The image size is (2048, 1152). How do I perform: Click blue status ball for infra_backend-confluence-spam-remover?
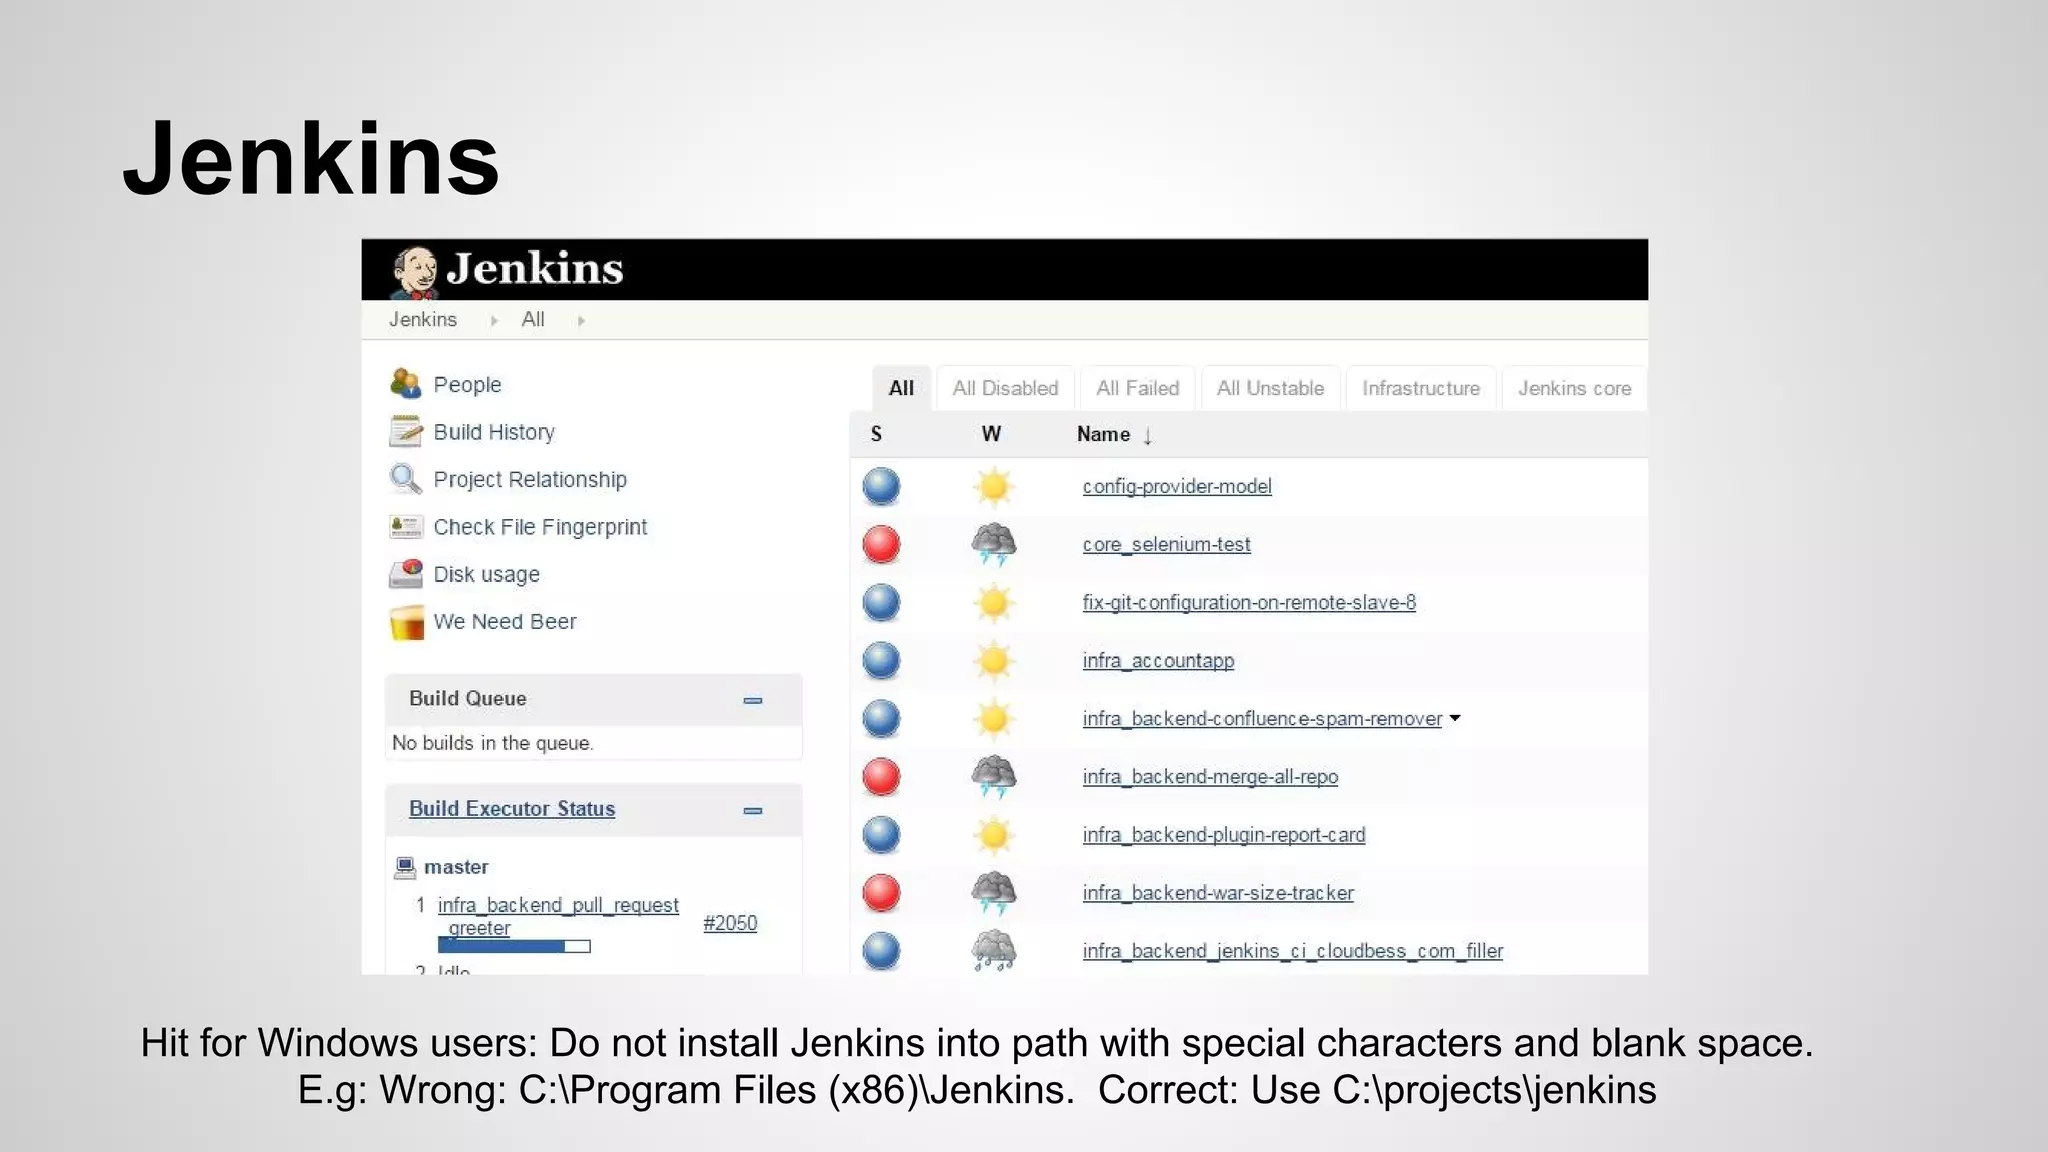[881, 719]
